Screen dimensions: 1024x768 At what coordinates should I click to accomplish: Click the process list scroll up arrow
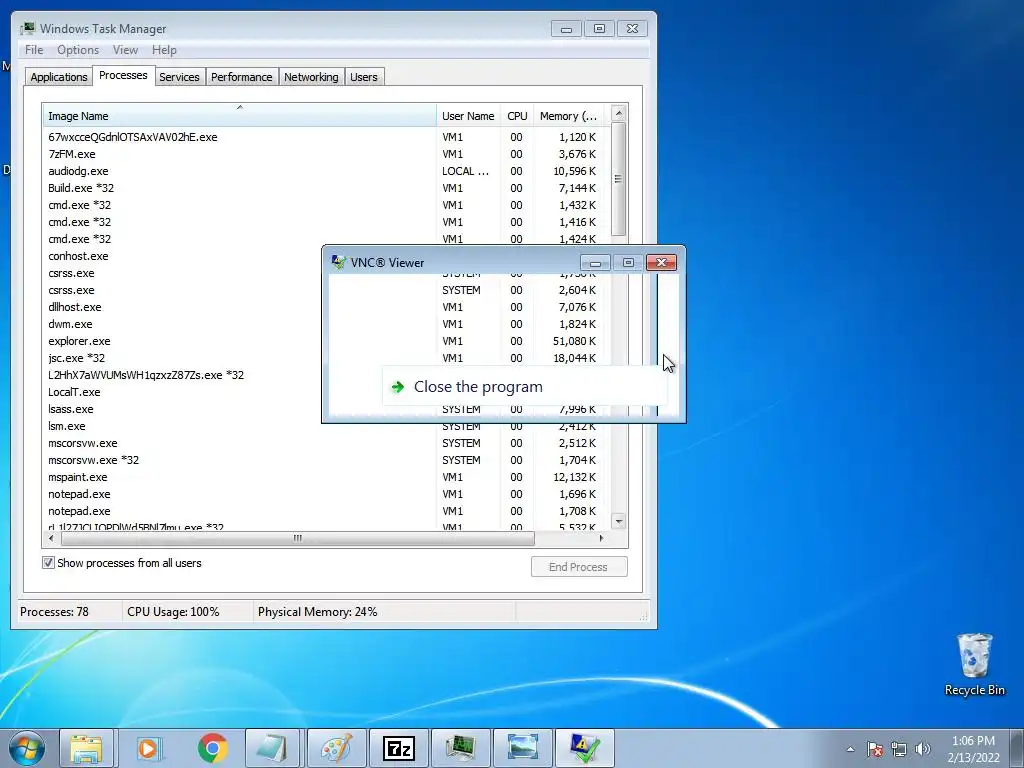pos(618,114)
